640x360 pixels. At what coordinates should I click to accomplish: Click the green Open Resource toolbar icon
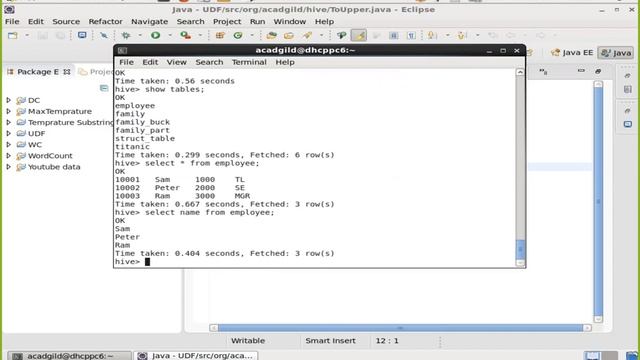341,36
